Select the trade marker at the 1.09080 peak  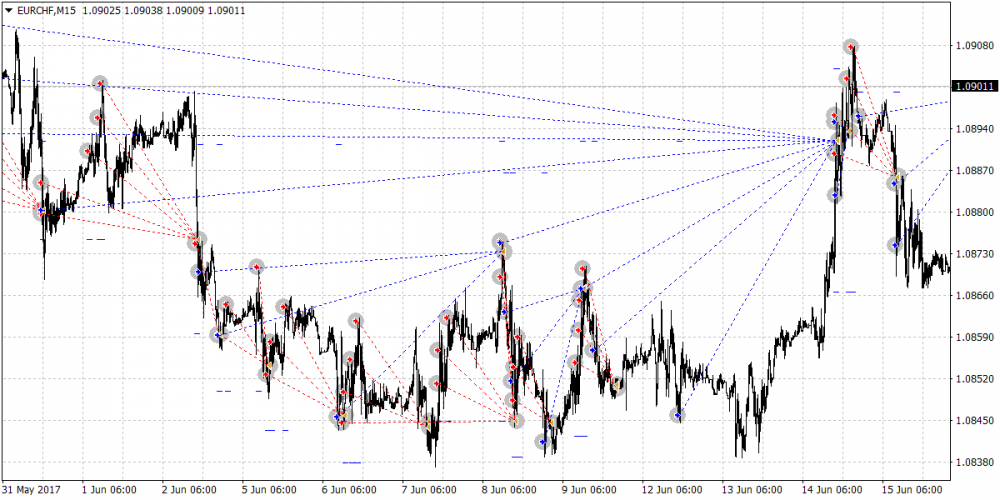click(851, 46)
